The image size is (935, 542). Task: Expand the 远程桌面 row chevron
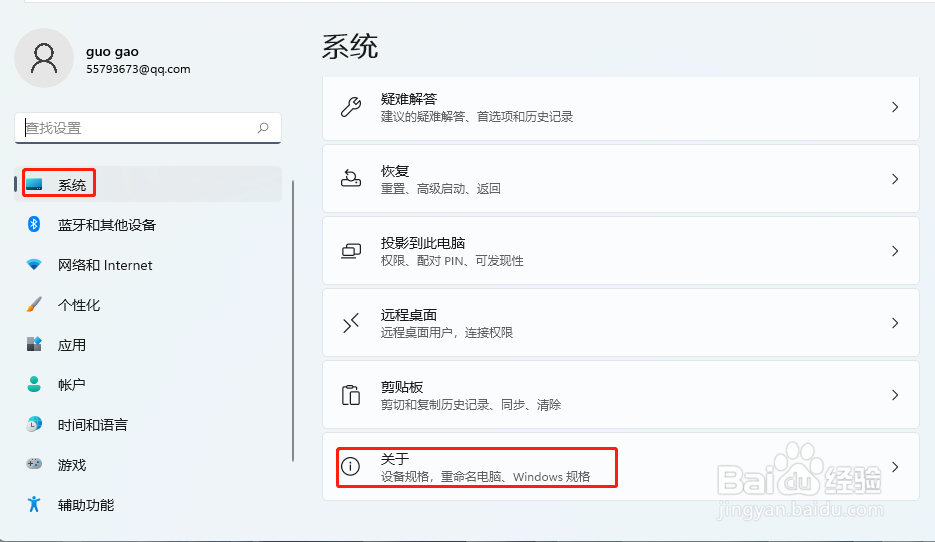[x=895, y=323]
